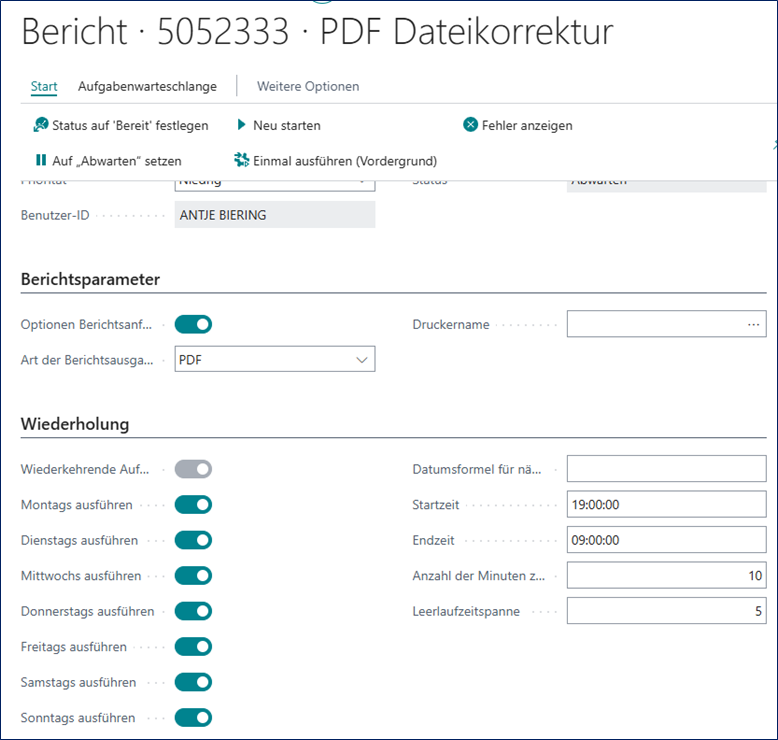Click the Endzeit field 09:00:00

667,539
